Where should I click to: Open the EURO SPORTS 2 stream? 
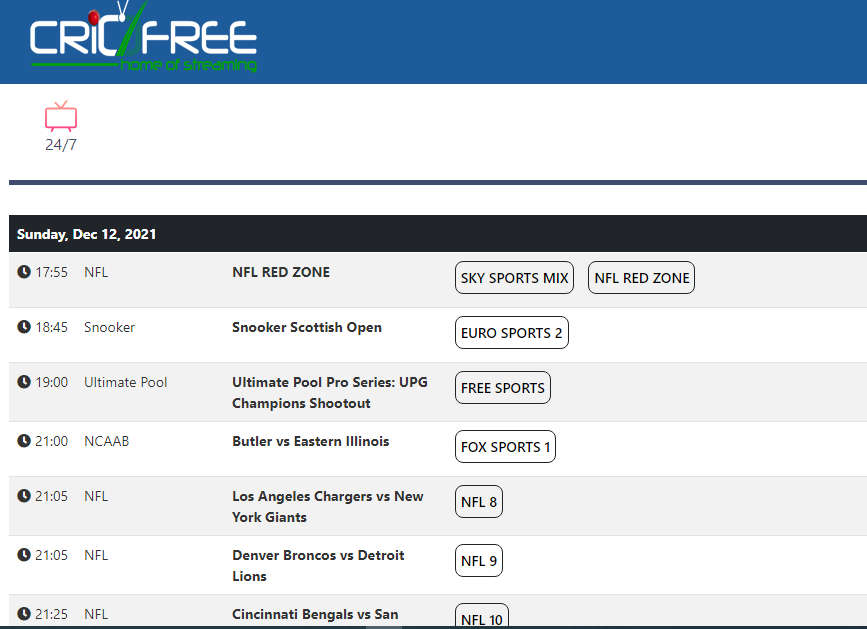click(511, 333)
